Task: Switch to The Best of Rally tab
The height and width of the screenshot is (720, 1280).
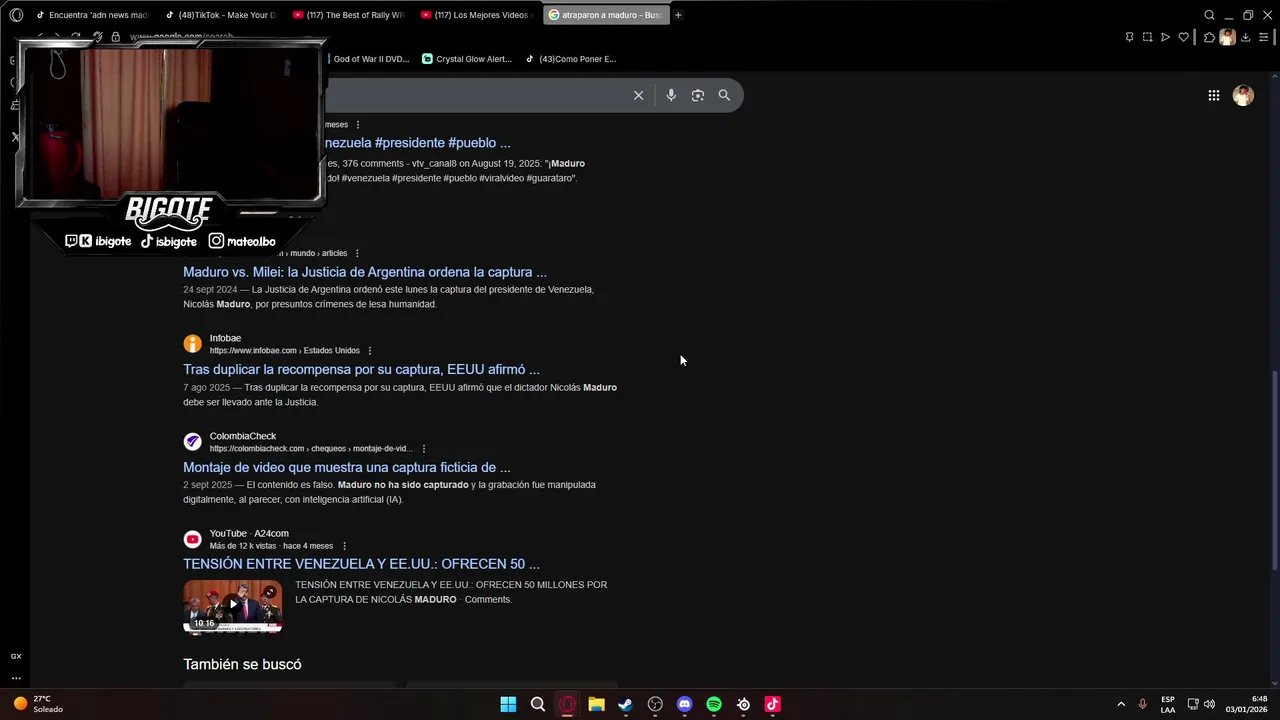Action: (348, 15)
